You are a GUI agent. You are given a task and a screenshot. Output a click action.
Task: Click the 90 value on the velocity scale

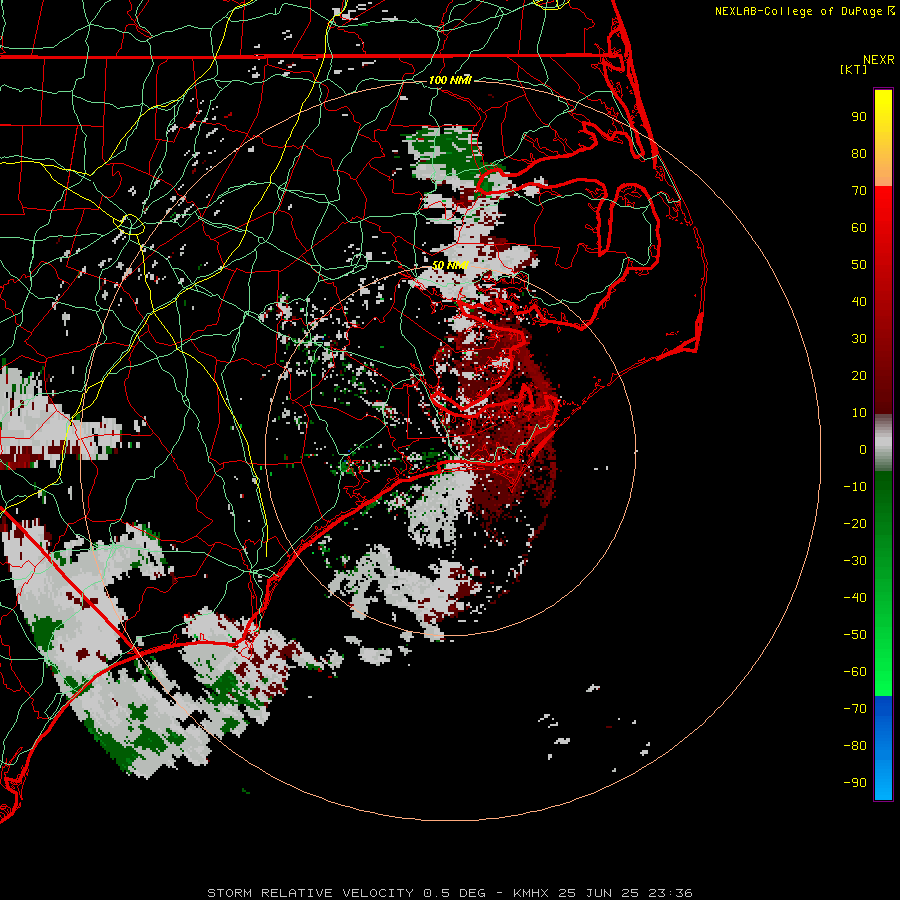(859, 117)
